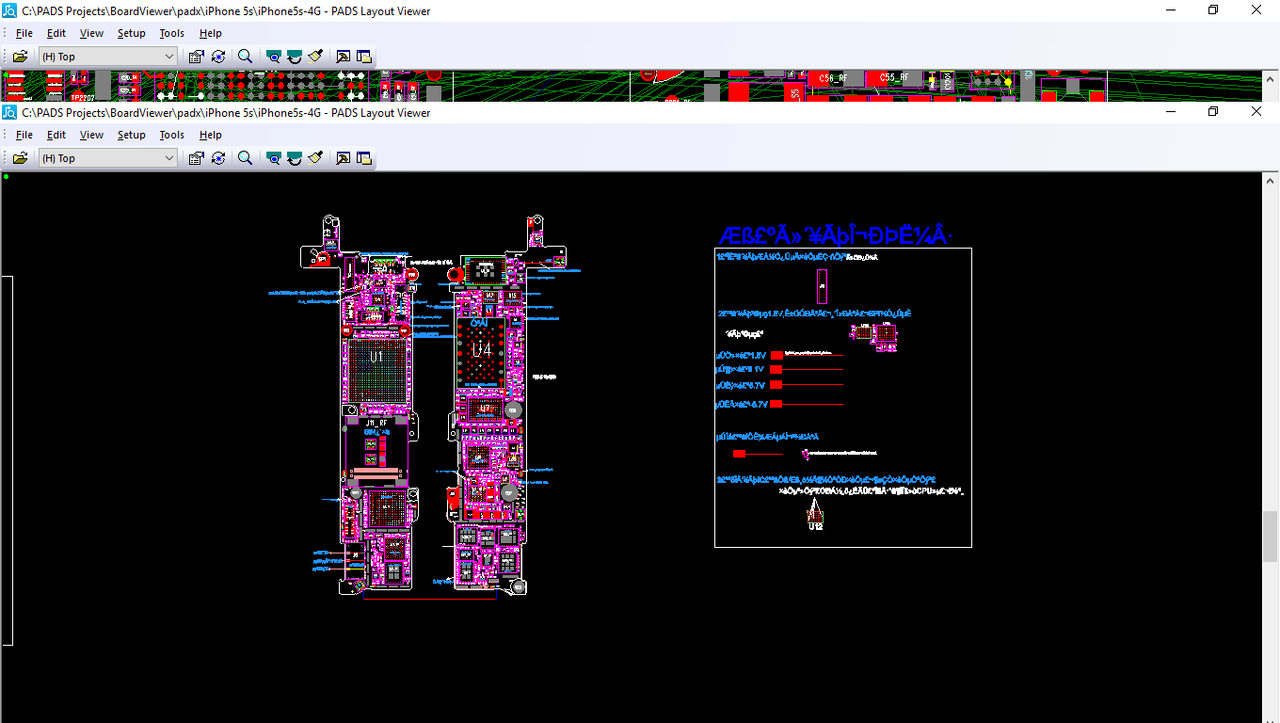1280x723 pixels.
Task: Click Open file icon in back window toolbar
Action: pos(20,57)
